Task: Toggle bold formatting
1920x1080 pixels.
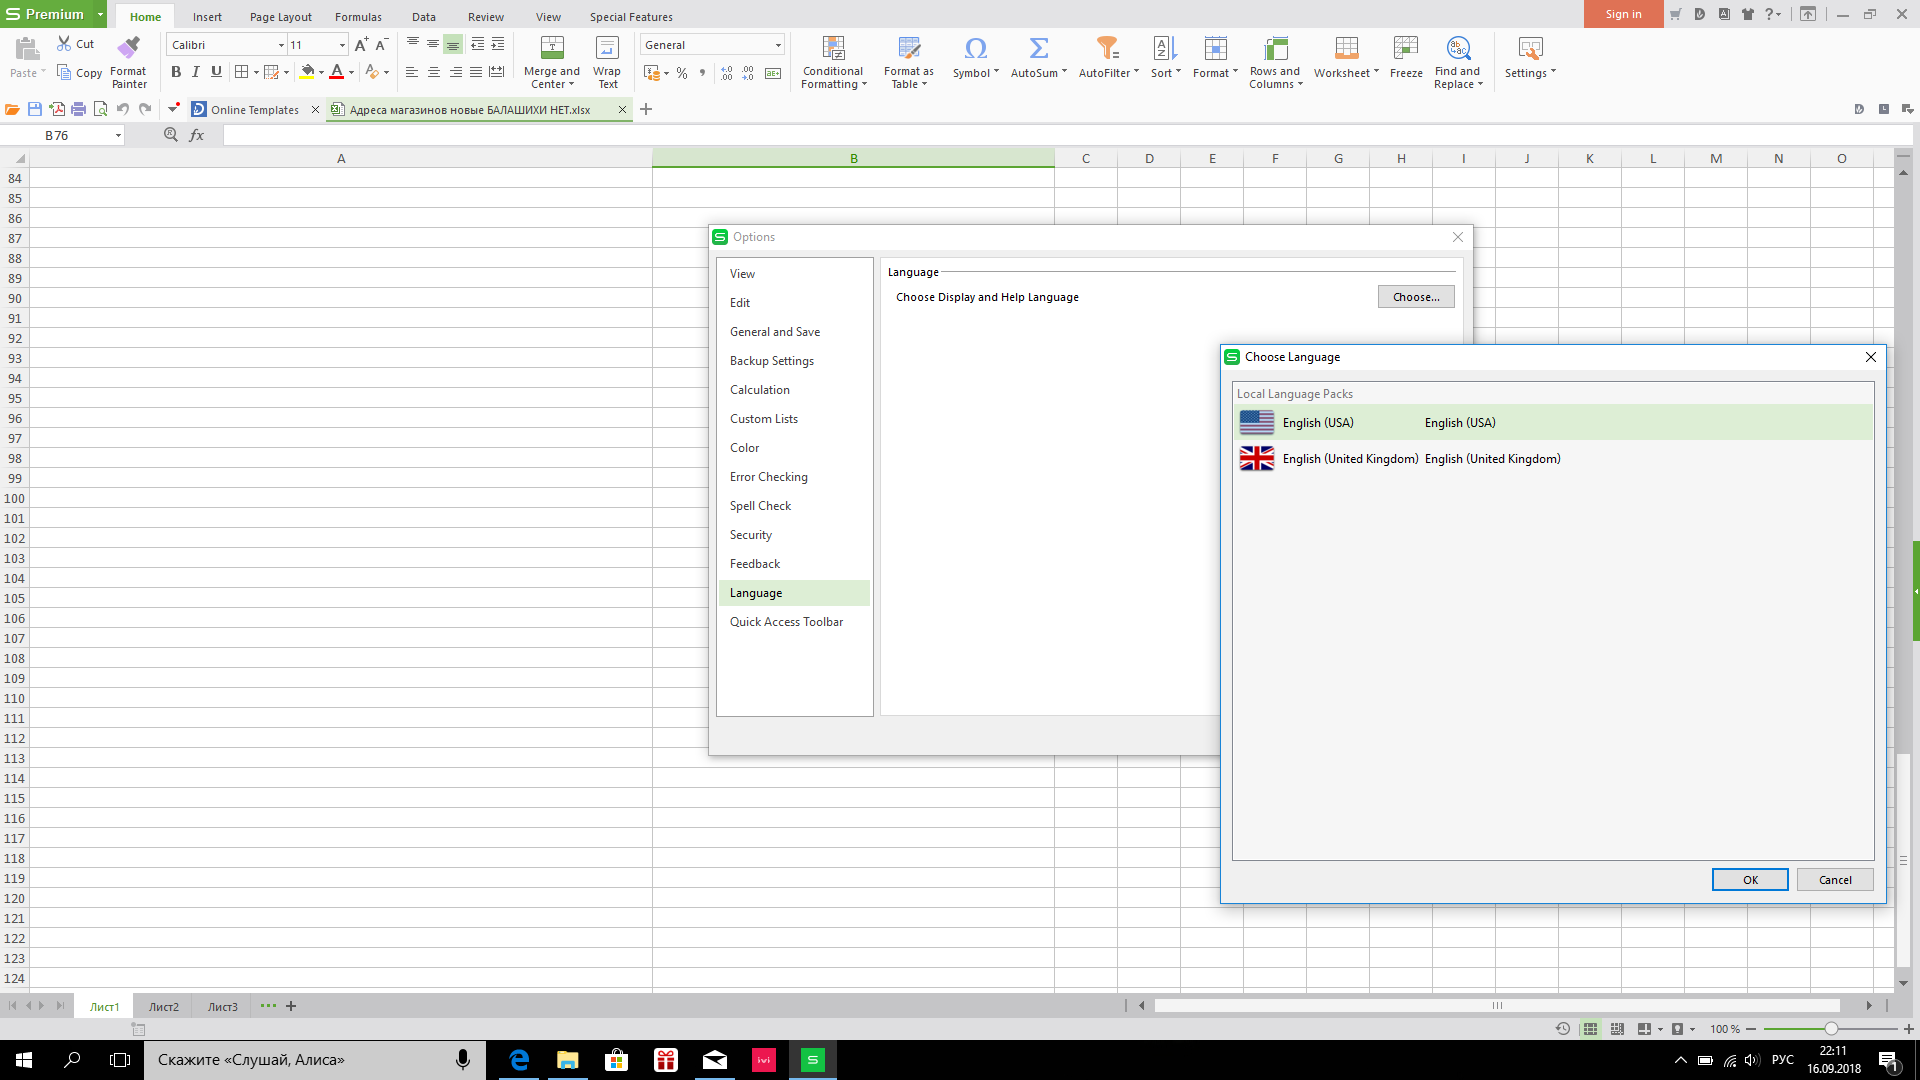Action: [x=176, y=72]
